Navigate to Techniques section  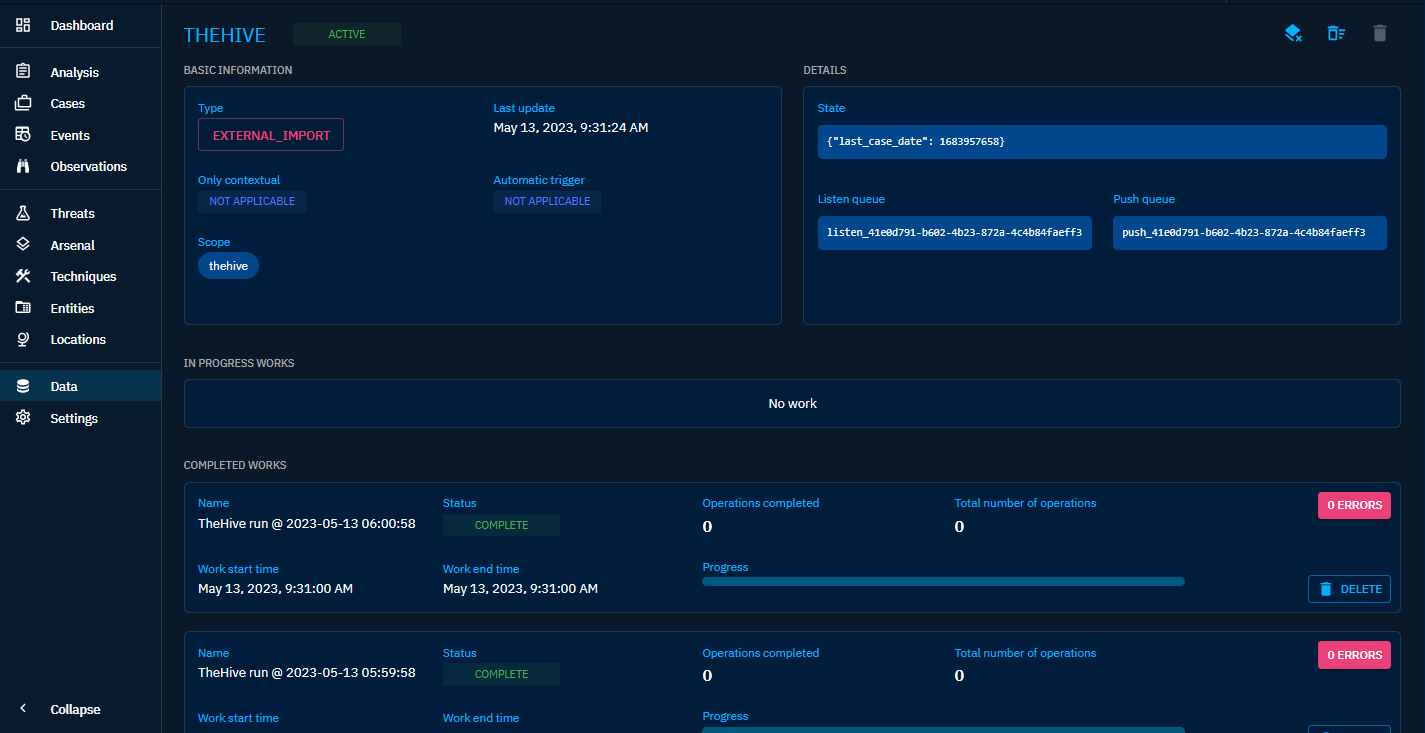(x=81, y=276)
